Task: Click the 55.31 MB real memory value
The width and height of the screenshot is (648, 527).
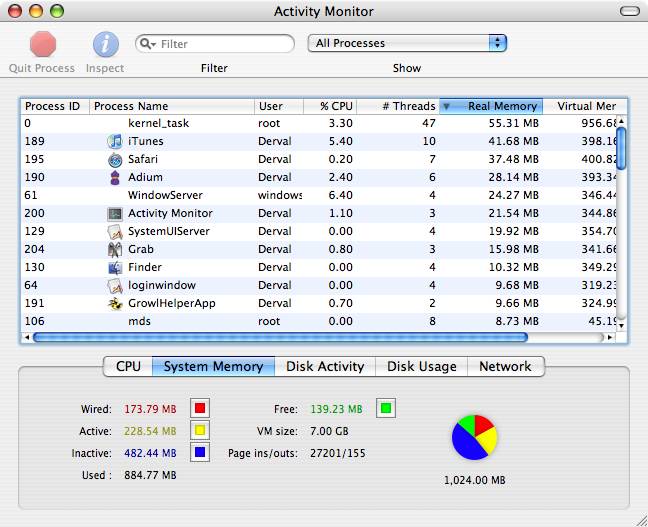Action: click(514, 123)
